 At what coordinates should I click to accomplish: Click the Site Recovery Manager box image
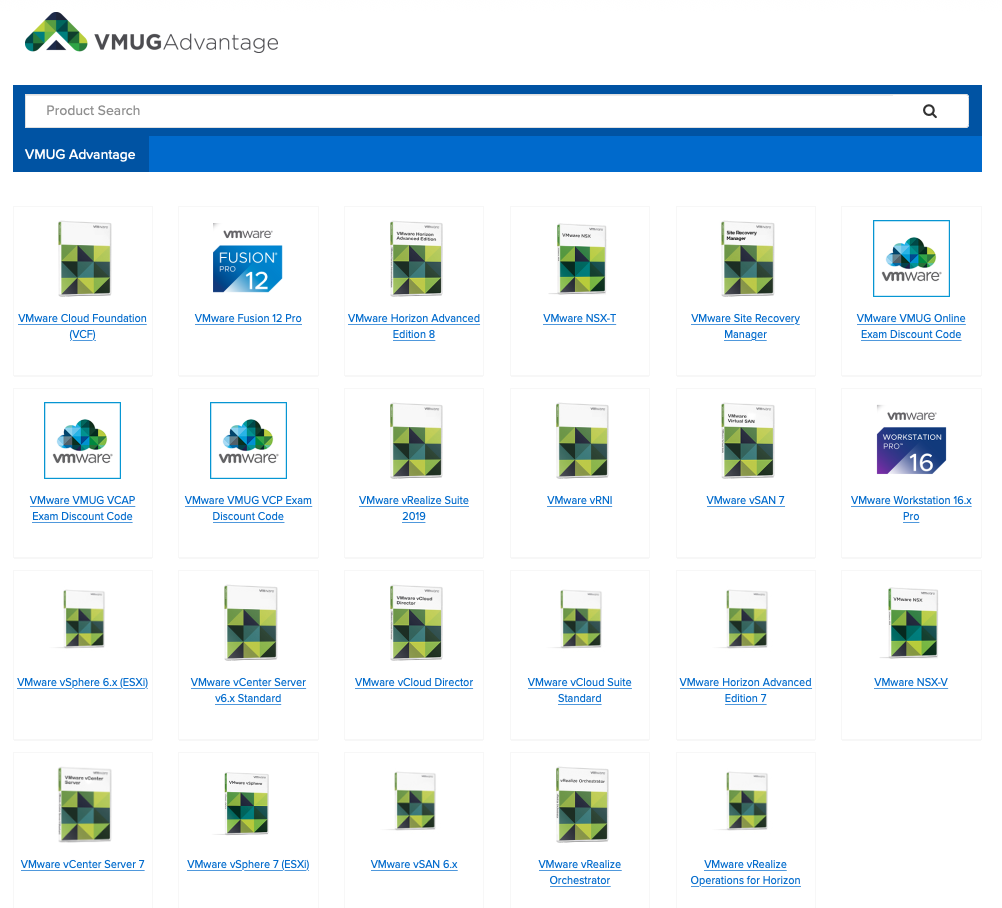point(745,257)
